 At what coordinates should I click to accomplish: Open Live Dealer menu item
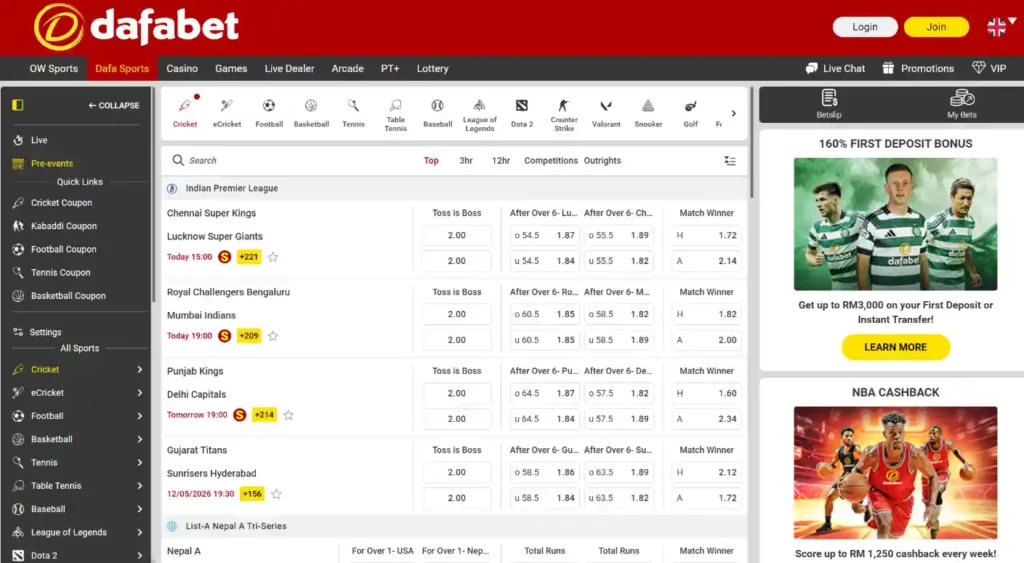coord(289,69)
